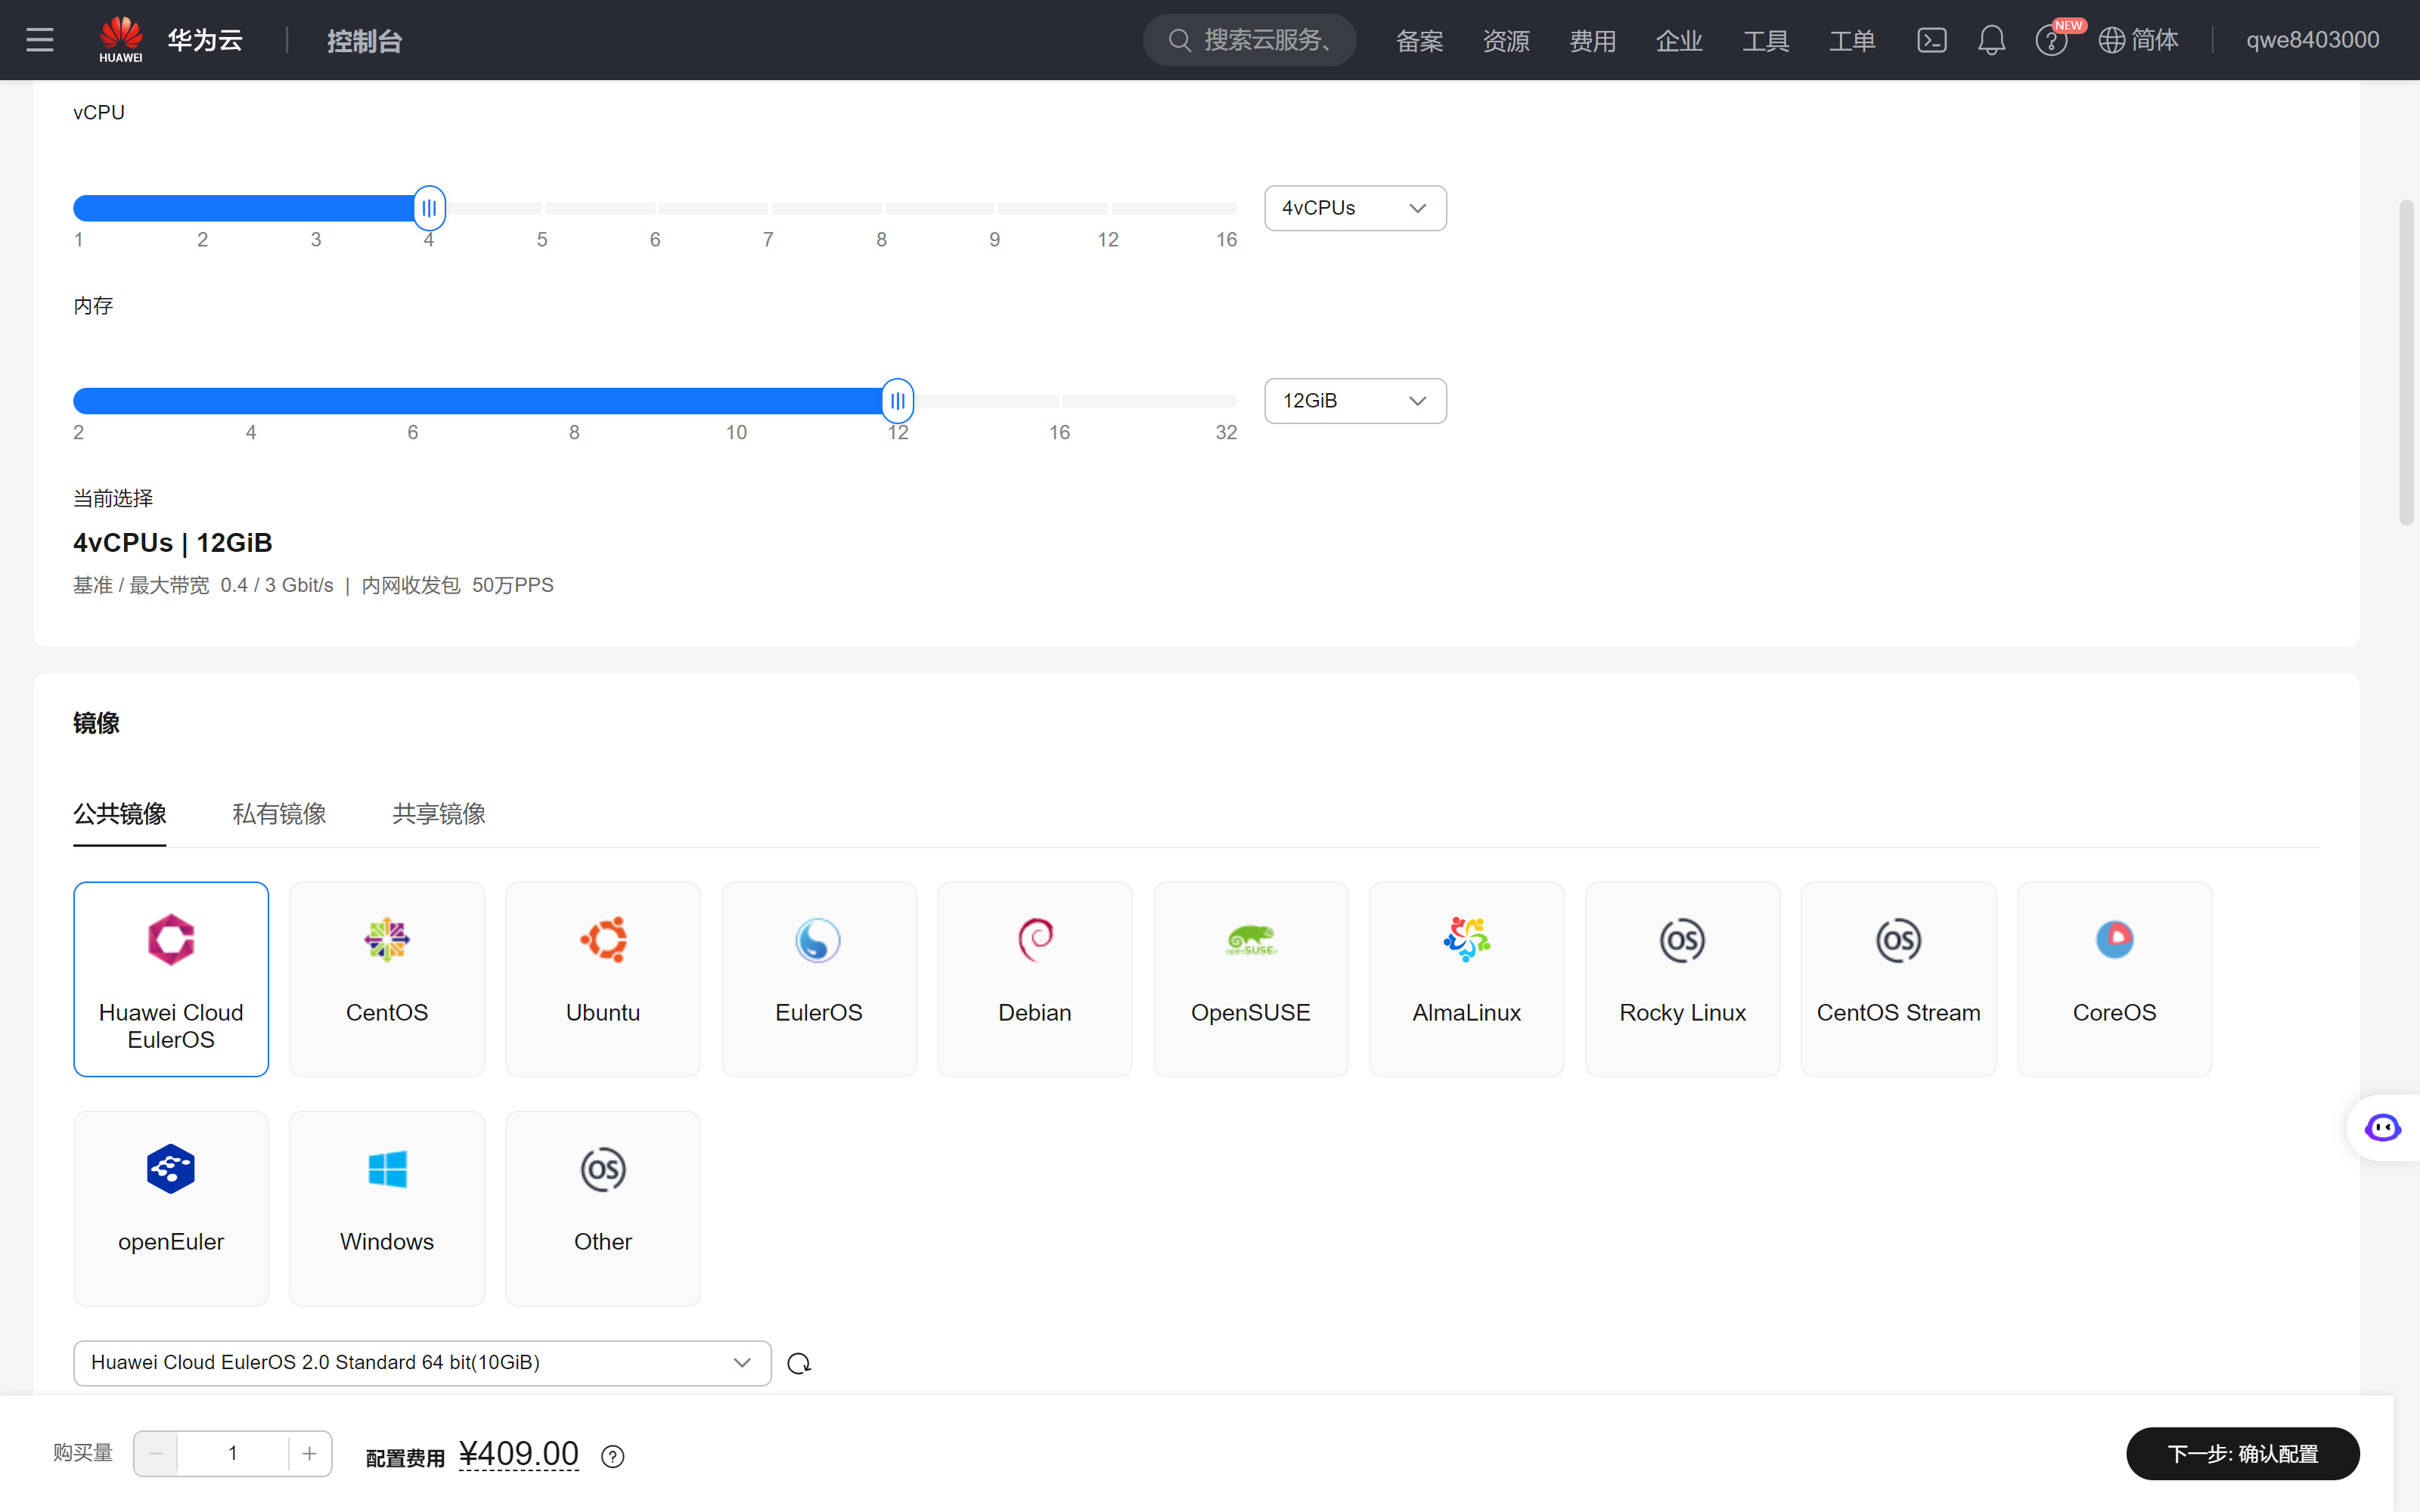Open the purple assistant robot icon

[x=2382, y=1128]
